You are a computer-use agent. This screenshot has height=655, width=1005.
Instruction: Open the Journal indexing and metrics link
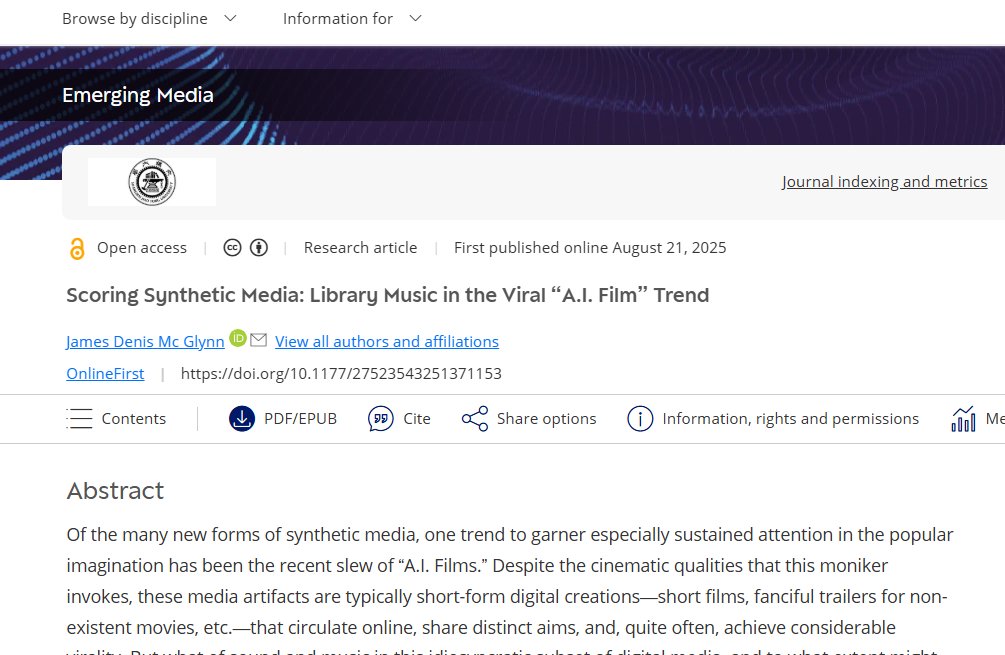(x=884, y=181)
